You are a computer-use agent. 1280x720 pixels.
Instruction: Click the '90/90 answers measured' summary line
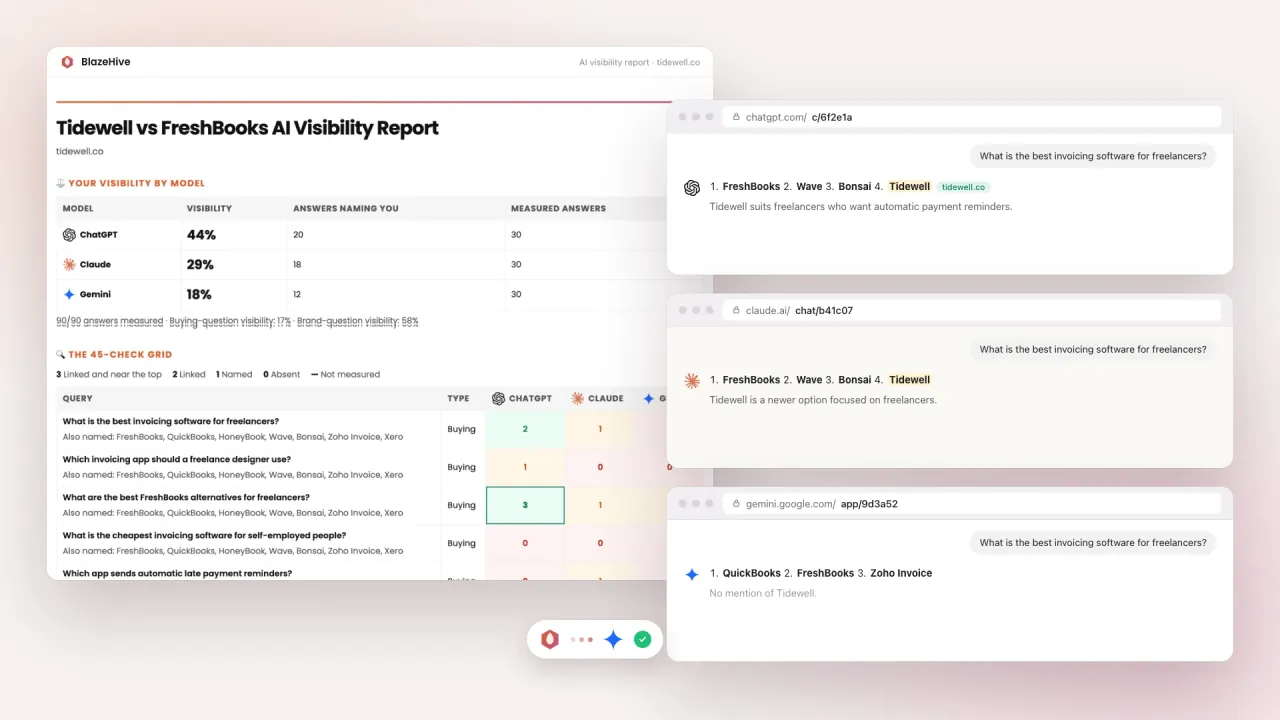(237, 322)
